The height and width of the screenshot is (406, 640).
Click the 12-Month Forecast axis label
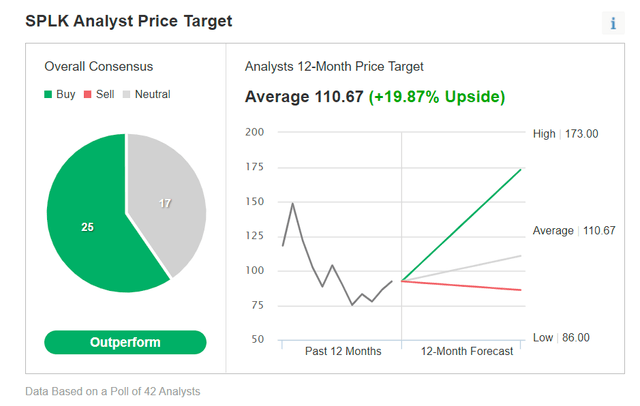pyautogui.click(x=467, y=351)
